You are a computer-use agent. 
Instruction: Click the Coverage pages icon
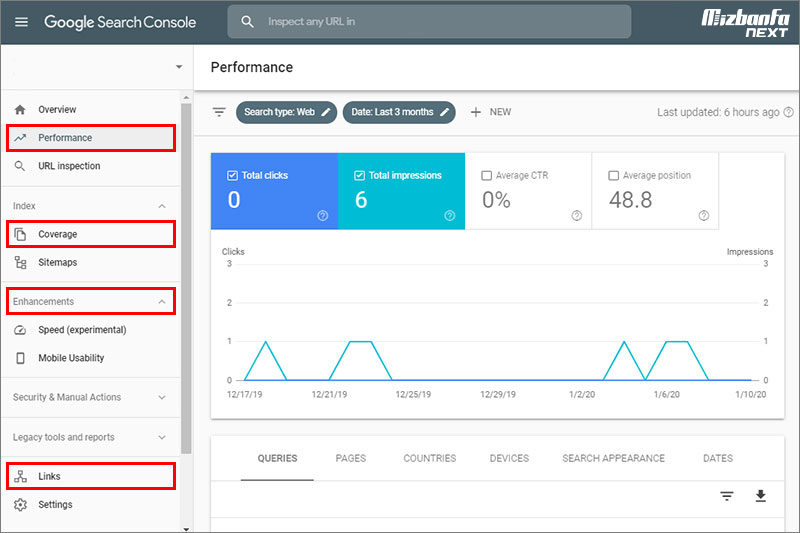click(20, 234)
